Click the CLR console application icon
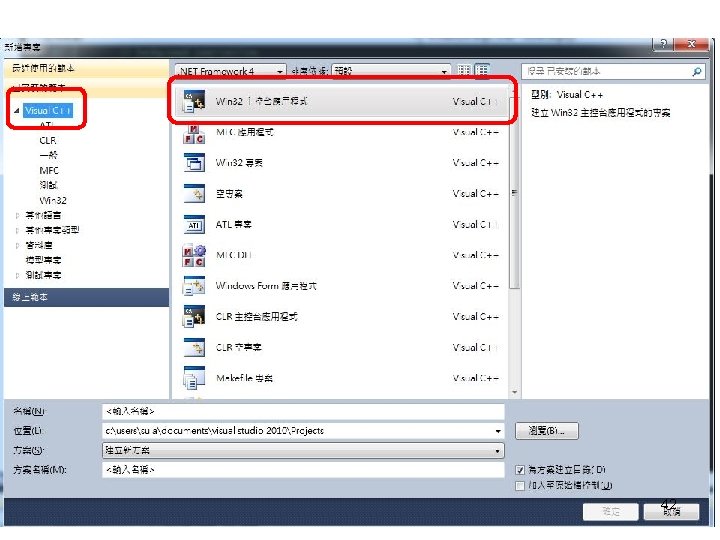 click(x=194, y=317)
